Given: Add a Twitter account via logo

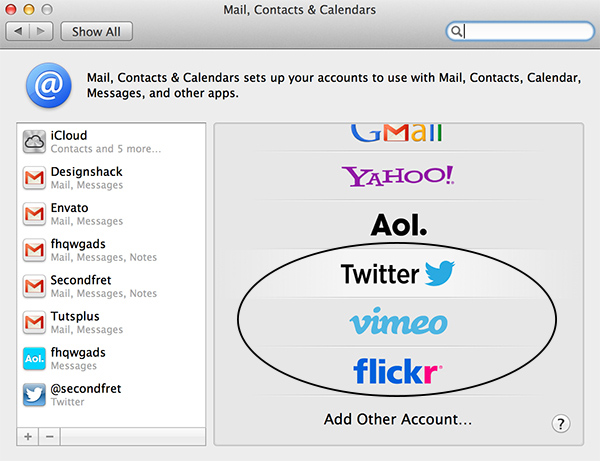Looking at the screenshot, I should pyautogui.click(x=398, y=274).
